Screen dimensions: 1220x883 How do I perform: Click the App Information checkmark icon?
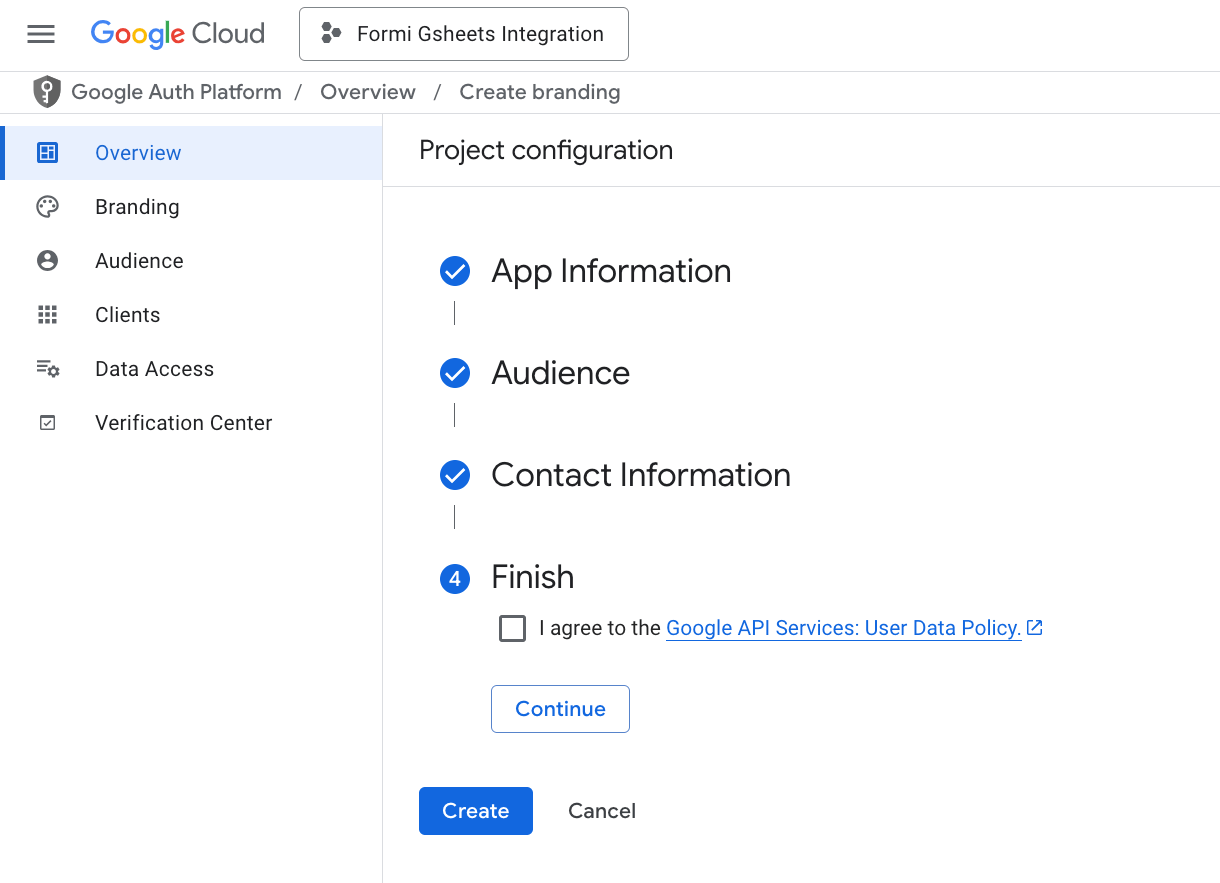[x=455, y=271]
